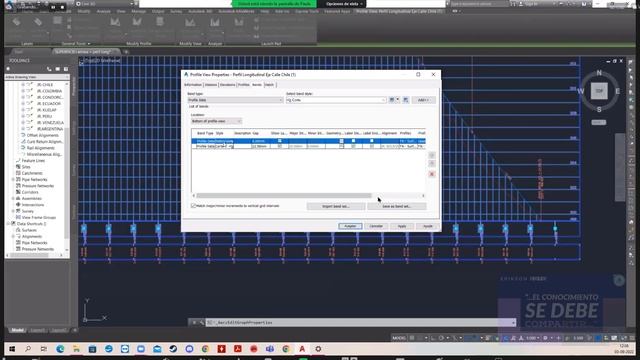The height and width of the screenshot is (360, 640).
Task: Switch to AutoCAD taskbar icon
Action: [302, 349]
